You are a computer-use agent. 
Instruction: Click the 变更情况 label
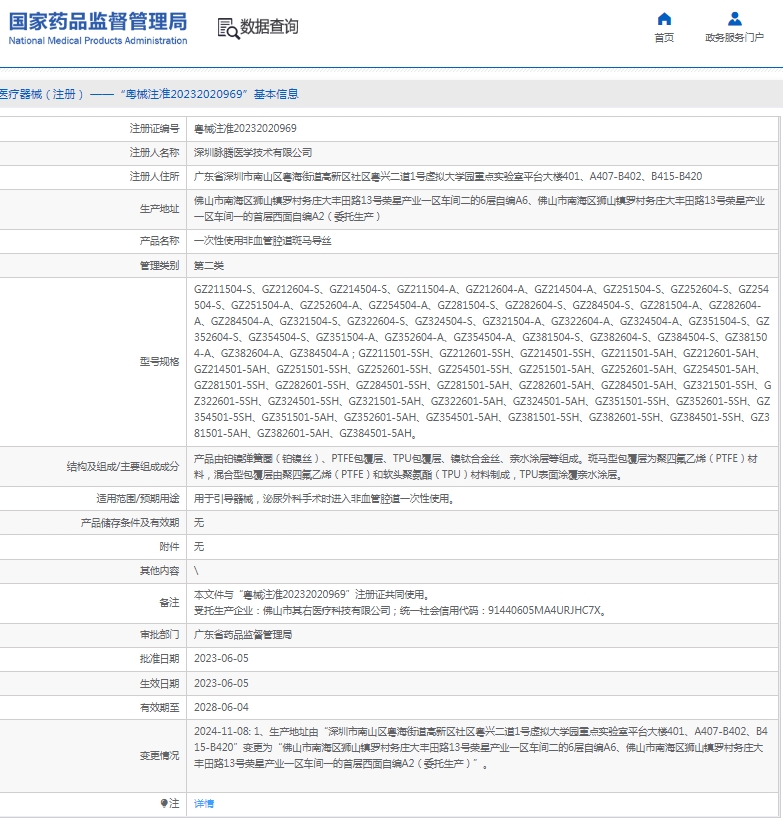[159, 755]
